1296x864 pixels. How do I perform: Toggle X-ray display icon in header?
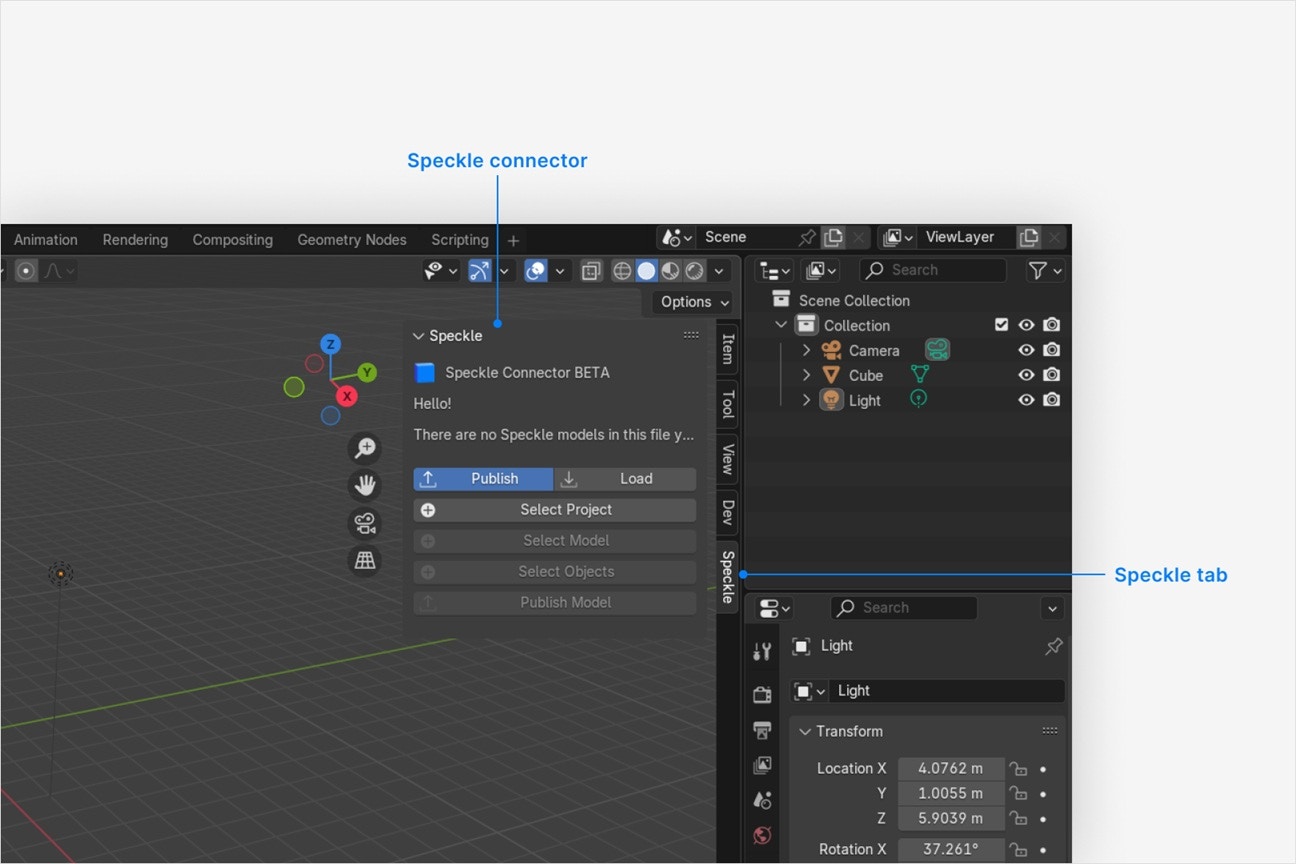[x=591, y=271]
